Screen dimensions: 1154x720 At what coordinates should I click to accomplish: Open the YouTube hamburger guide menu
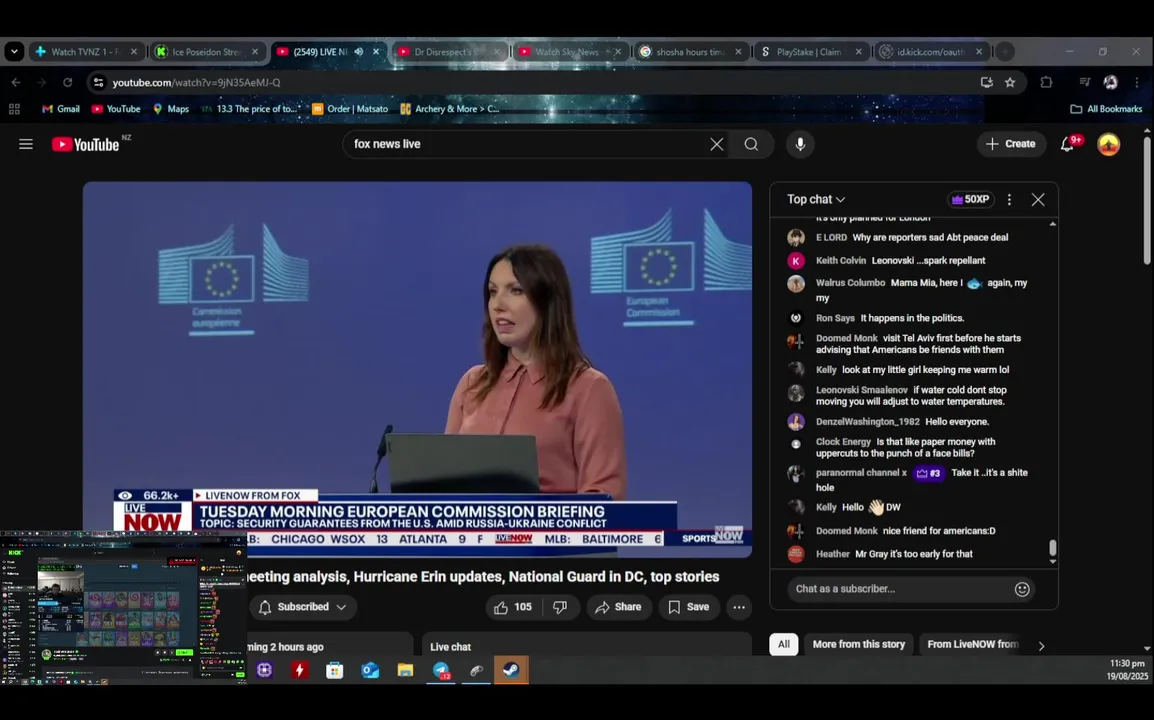(26, 144)
